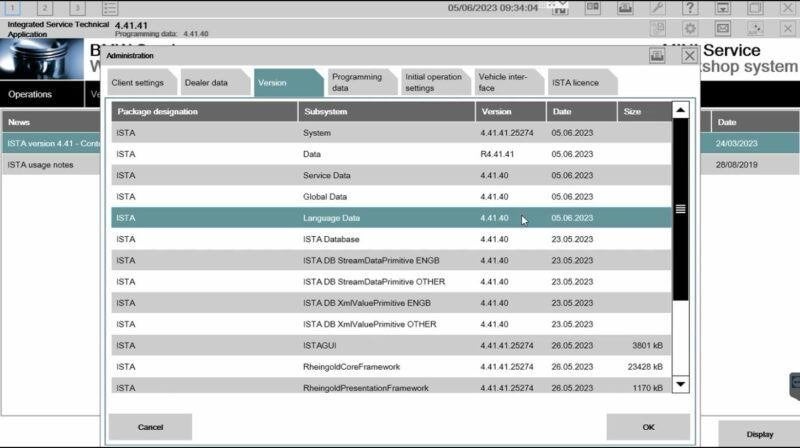Image resolution: width=800 pixels, height=448 pixels.
Task: Select the RheingoldPresentationFramework row
Action: (391, 386)
